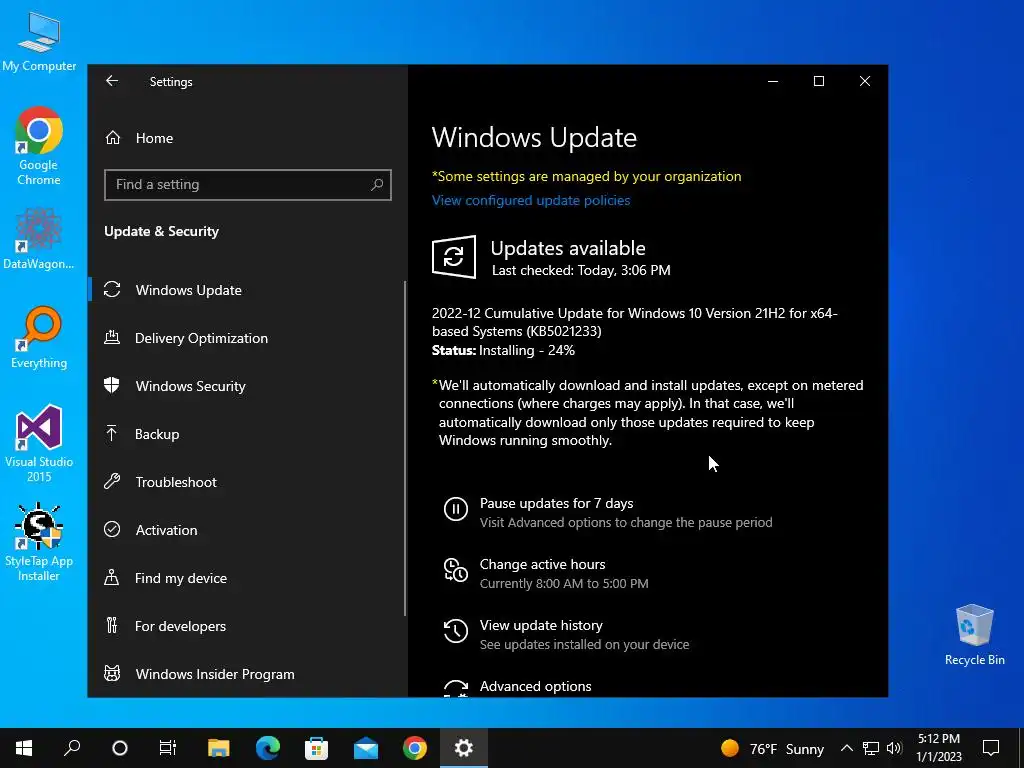Image resolution: width=1024 pixels, height=768 pixels.
Task: Select Windows Update in sidebar
Action: point(188,290)
